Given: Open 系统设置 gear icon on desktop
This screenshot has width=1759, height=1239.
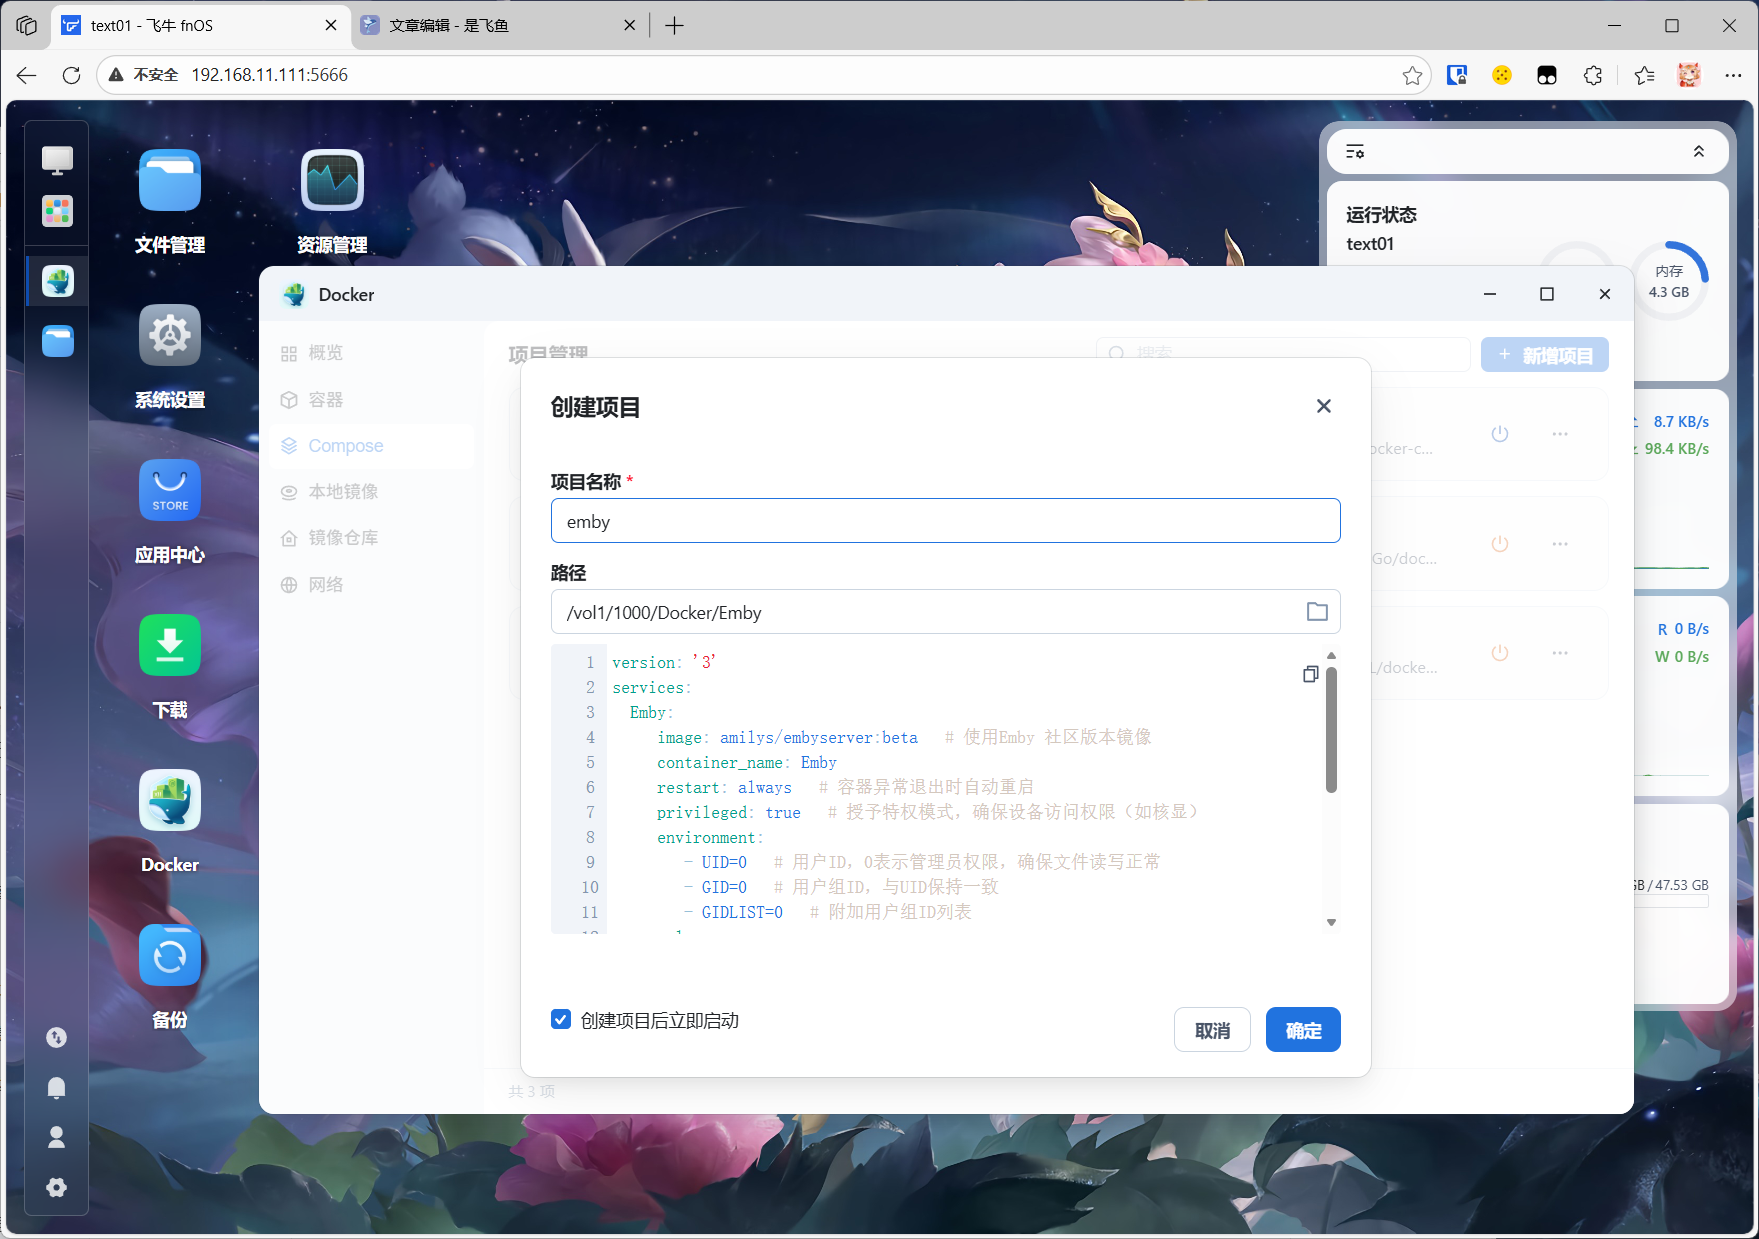Looking at the screenshot, I should coord(170,336).
